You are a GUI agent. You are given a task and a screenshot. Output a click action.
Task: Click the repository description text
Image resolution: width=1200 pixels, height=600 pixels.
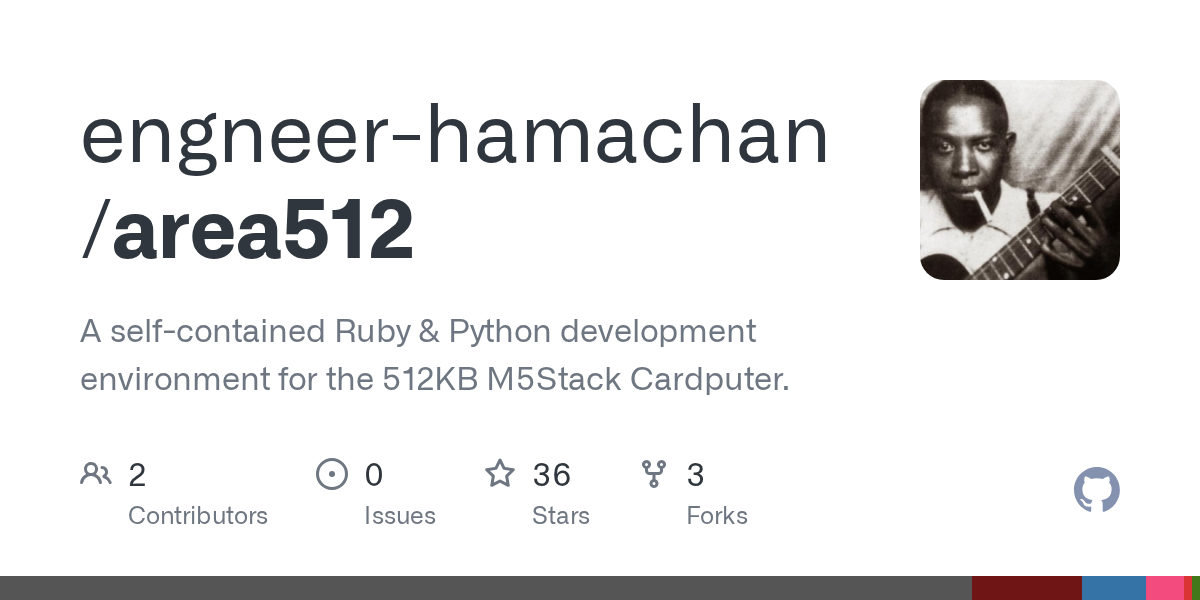click(434, 355)
